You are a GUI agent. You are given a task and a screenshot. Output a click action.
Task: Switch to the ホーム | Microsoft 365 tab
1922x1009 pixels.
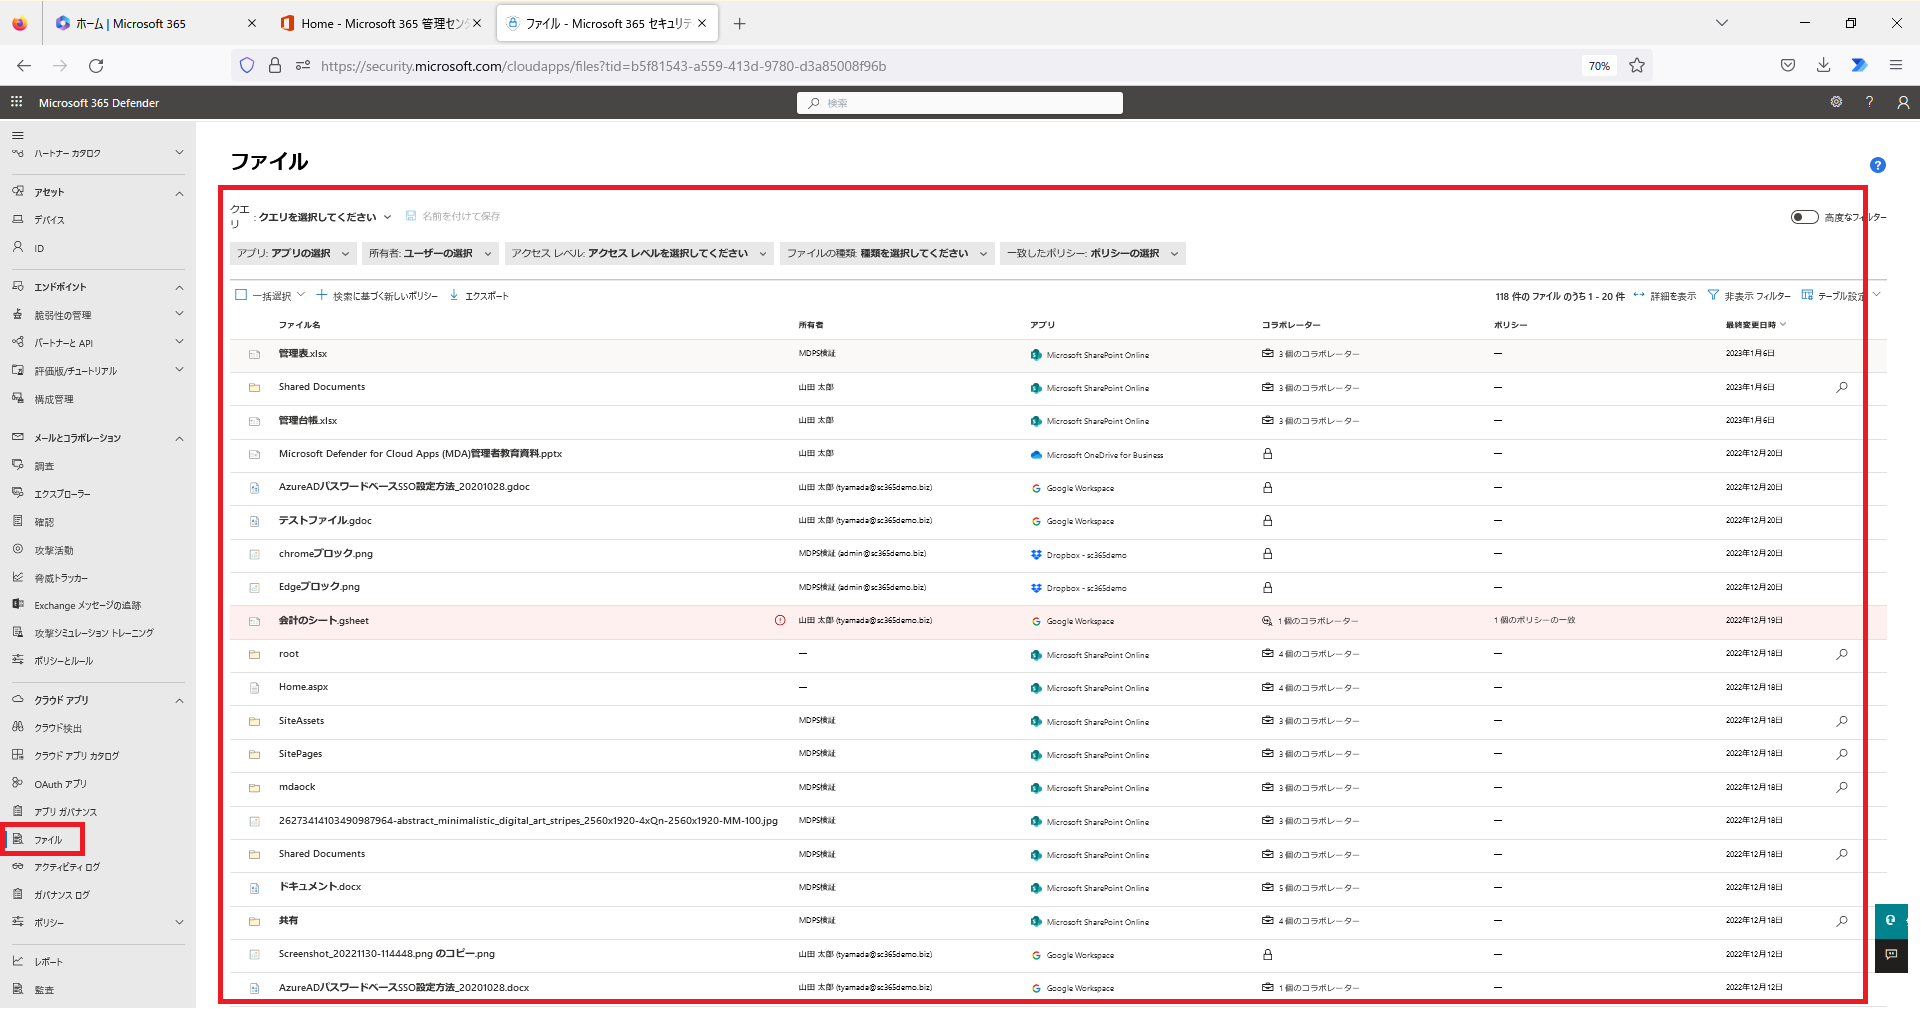coord(154,23)
